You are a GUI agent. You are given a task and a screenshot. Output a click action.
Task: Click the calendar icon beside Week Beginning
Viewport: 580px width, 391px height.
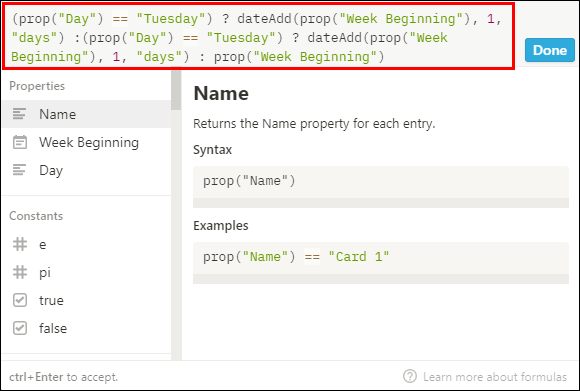pyautogui.click(x=20, y=142)
